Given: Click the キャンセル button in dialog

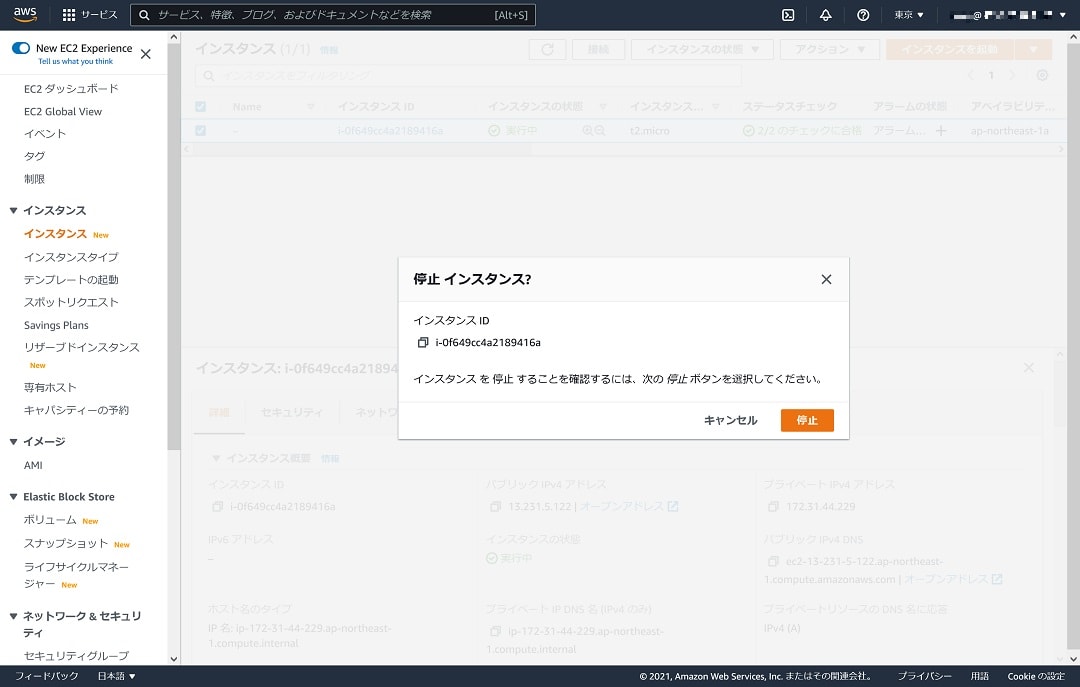Looking at the screenshot, I should pyautogui.click(x=730, y=420).
